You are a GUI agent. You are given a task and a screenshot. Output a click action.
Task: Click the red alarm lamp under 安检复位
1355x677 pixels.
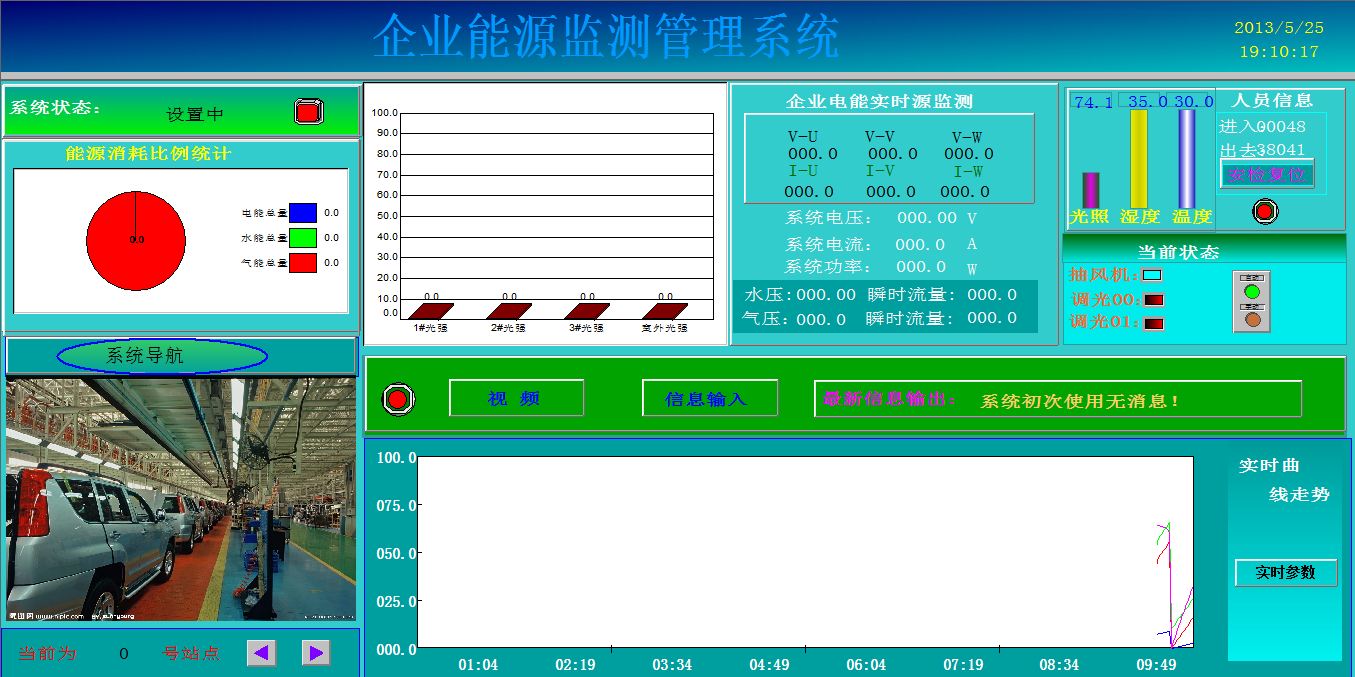[1265, 211]
